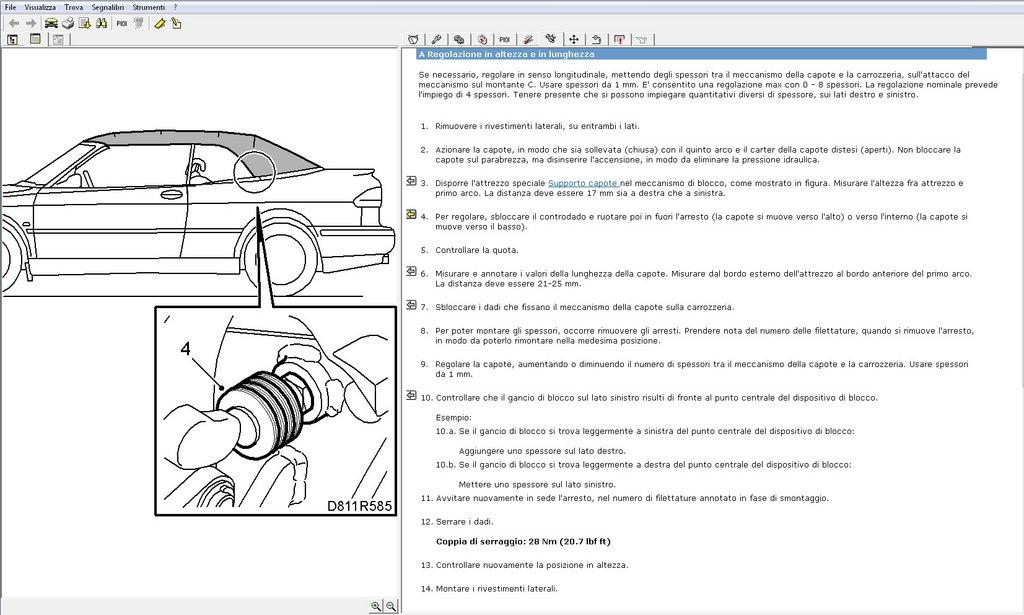
Task: Open the File menu
Action: (10, 7)
